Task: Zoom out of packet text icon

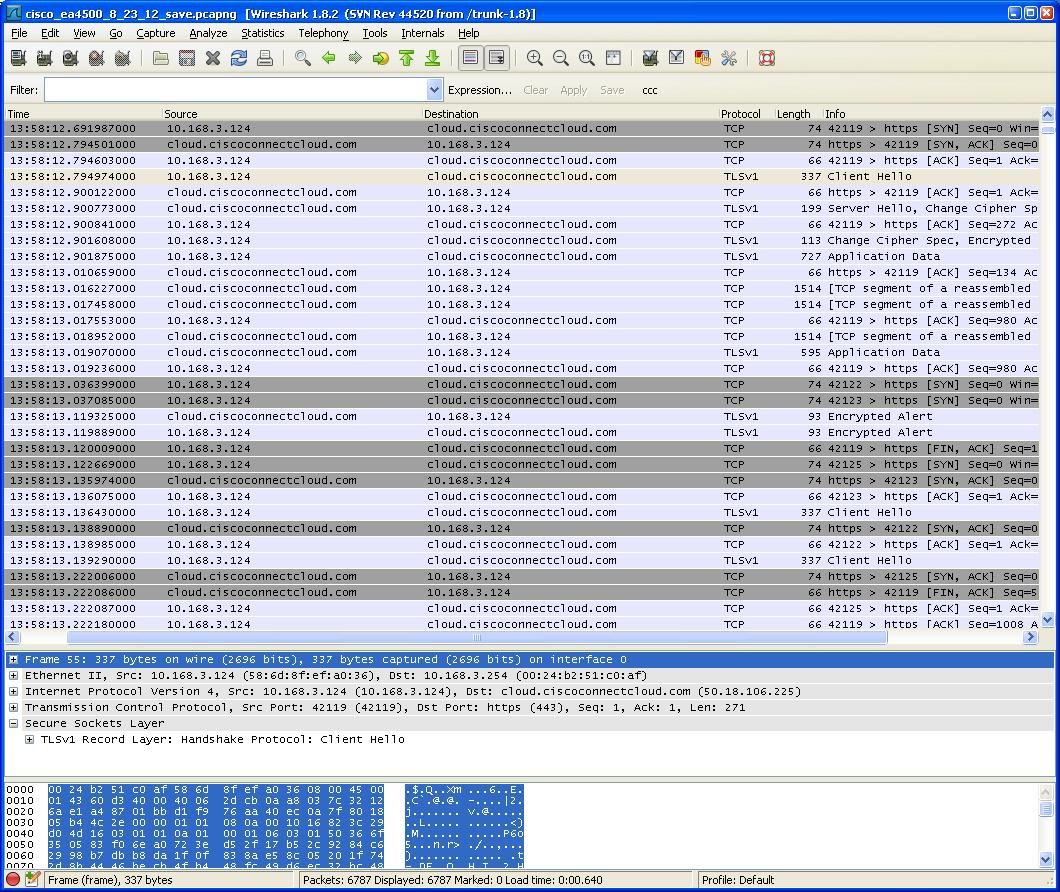Action: (560, 58)
